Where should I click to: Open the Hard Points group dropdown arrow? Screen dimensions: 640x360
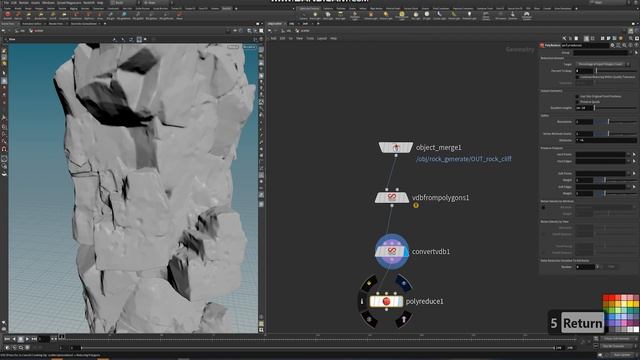[629, 154]
